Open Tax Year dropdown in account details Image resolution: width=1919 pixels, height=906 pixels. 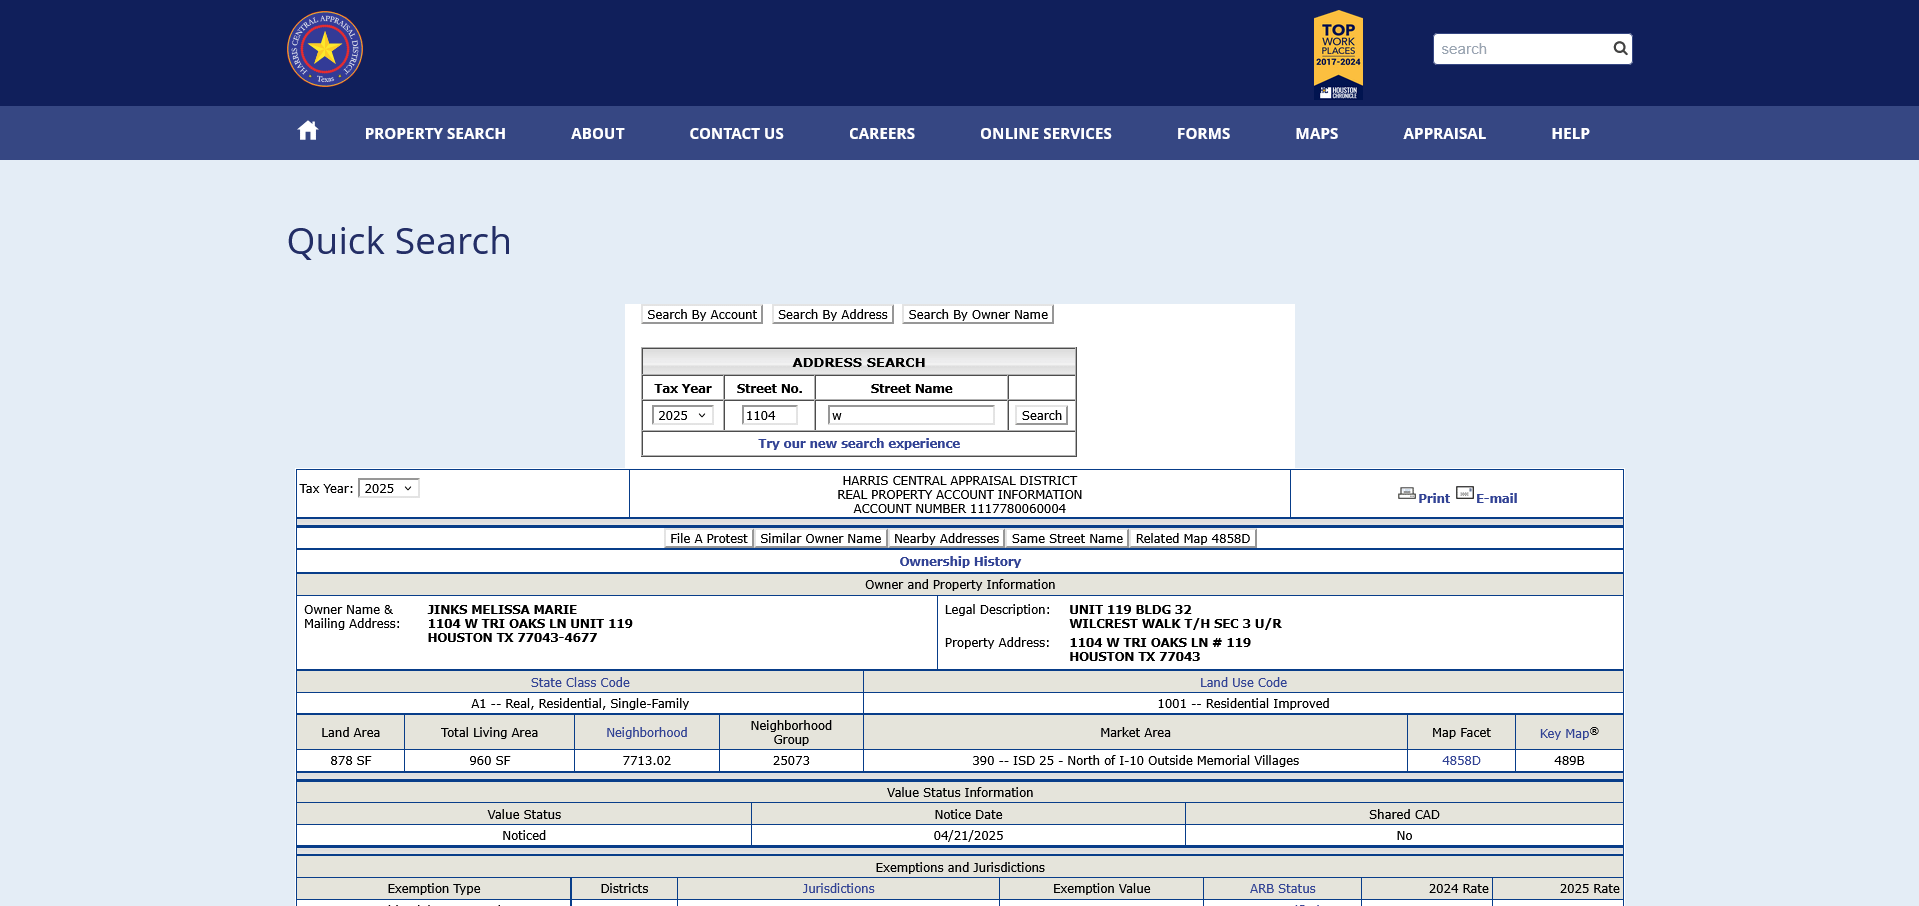tap(388, 488)
